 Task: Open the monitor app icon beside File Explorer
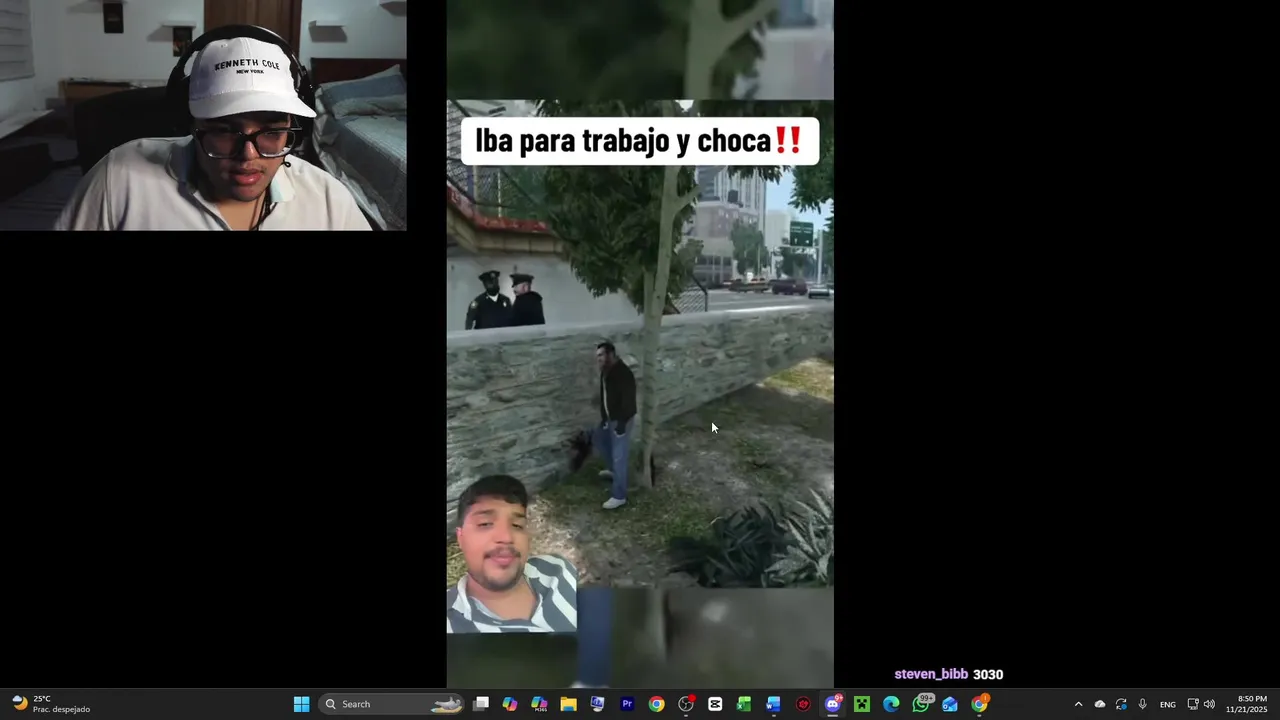click(x=597, y=704)
